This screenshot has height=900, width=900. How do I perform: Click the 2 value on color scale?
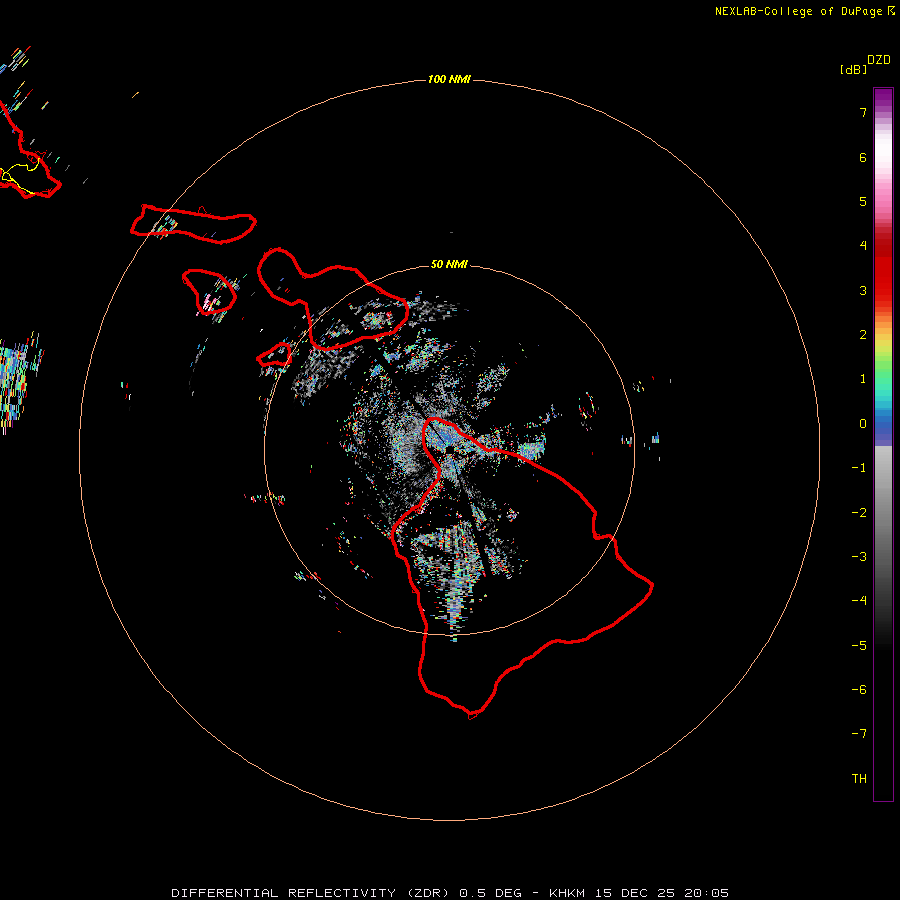pyautogui.click(x=863, y=335)
